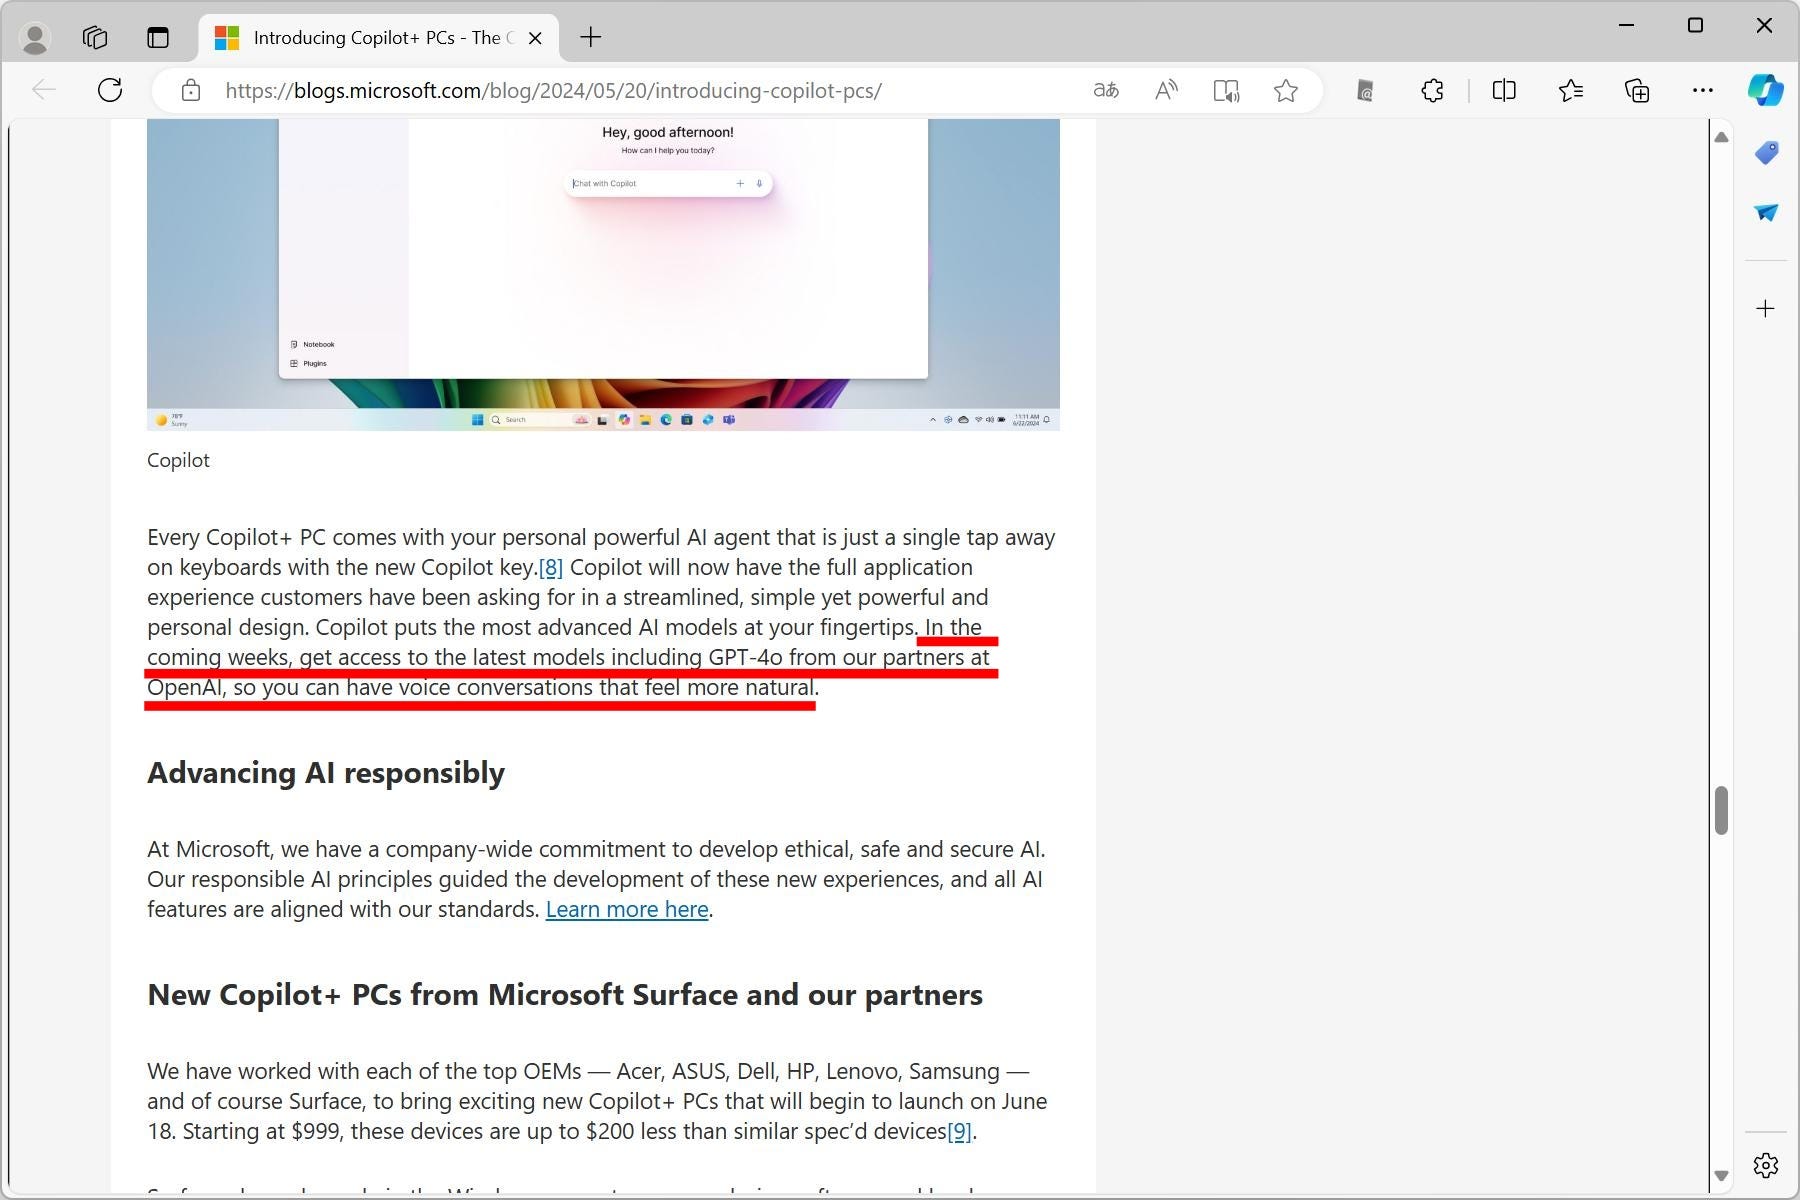Click the New Copilot+ PCs from Microsoft Surface heading

click(x=565, y=995)
